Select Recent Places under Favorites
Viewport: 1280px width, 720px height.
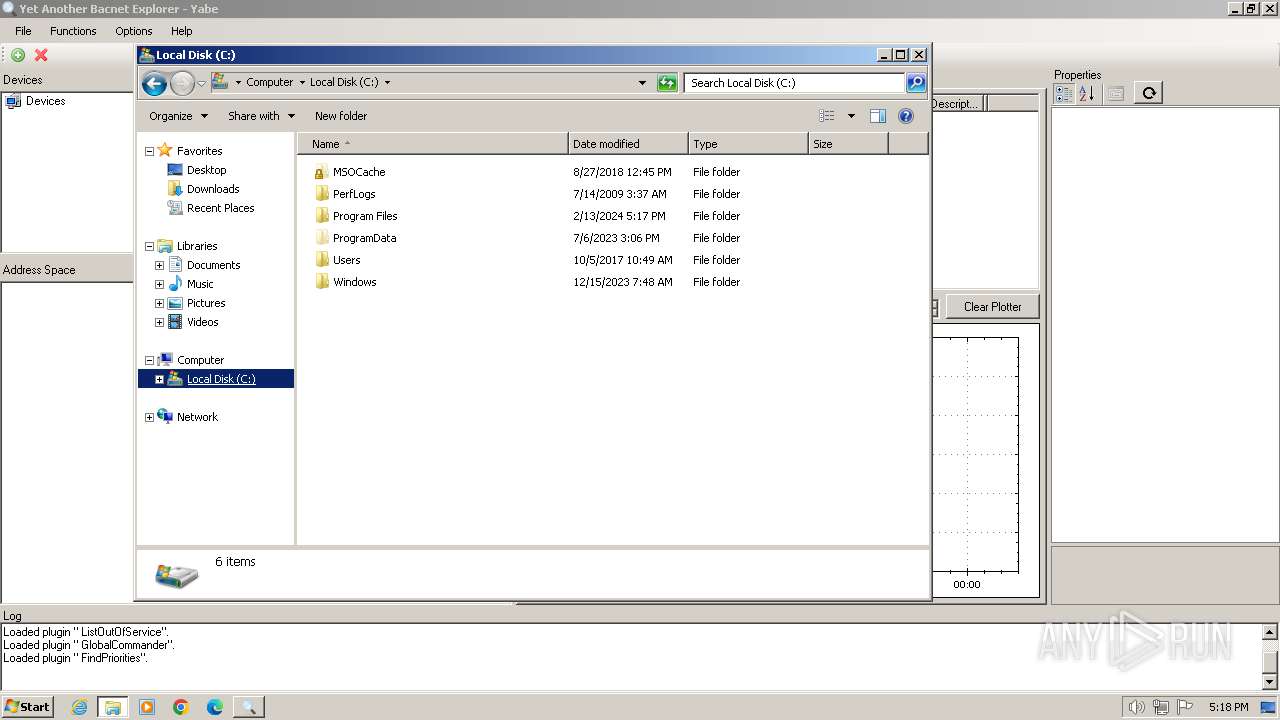(x=220, y=208)
